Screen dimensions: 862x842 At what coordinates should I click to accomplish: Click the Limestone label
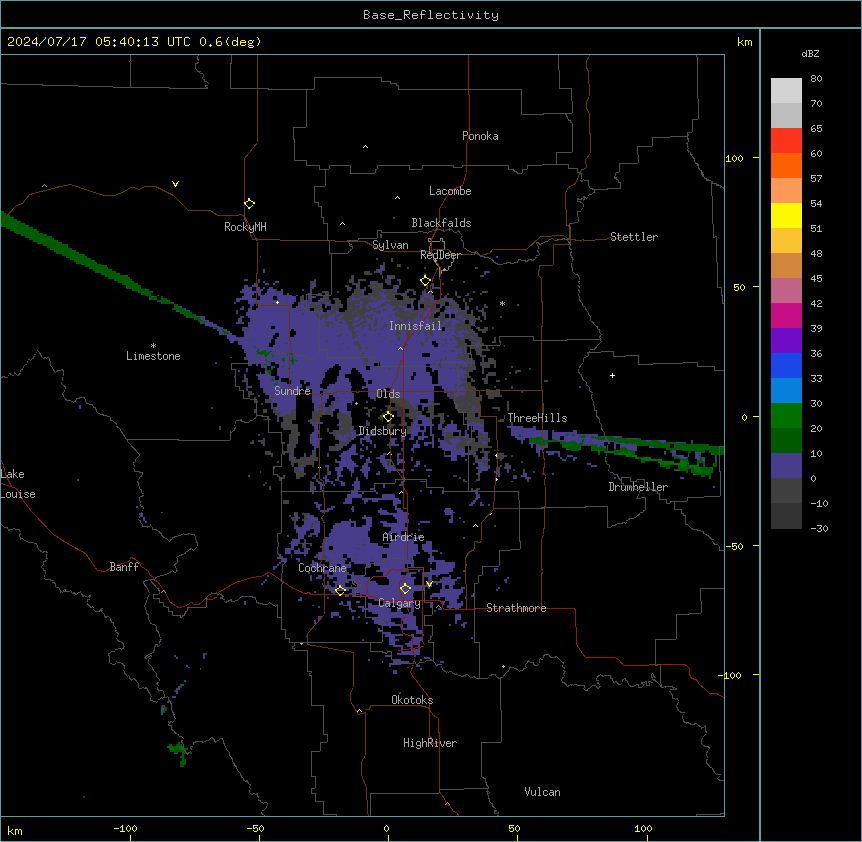click(153, 356)
